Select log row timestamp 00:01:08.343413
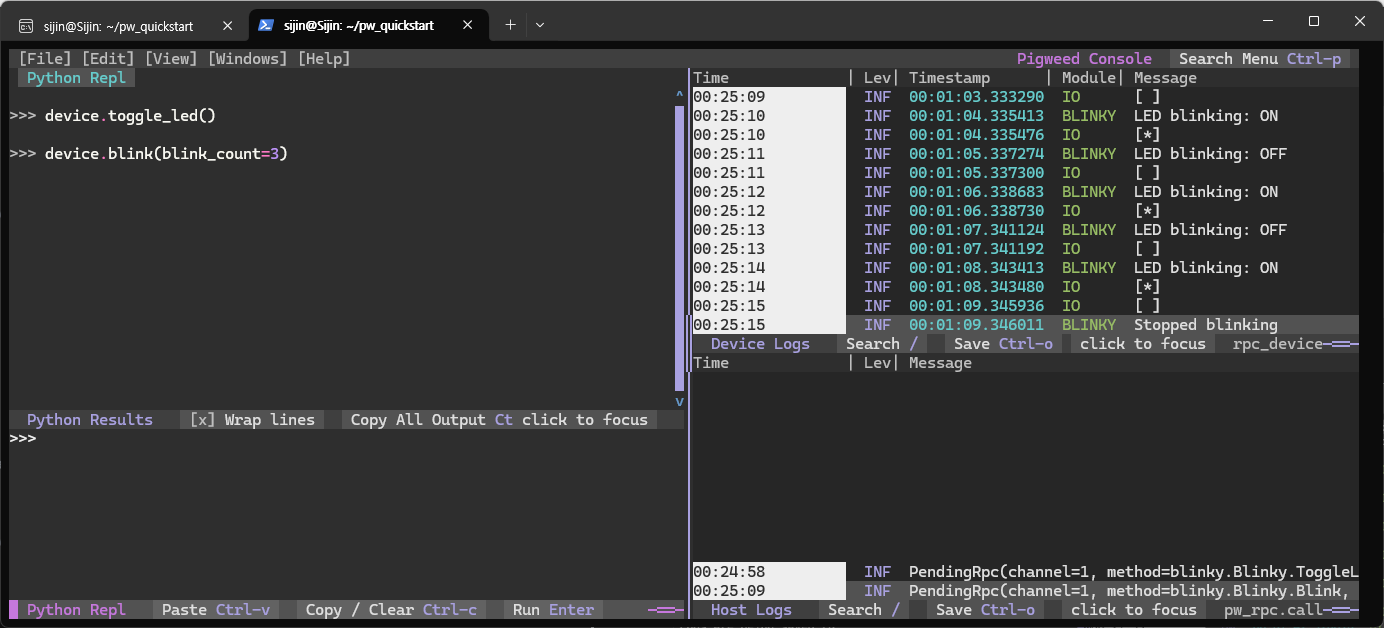1384x628 pixels. [1025, 268]
